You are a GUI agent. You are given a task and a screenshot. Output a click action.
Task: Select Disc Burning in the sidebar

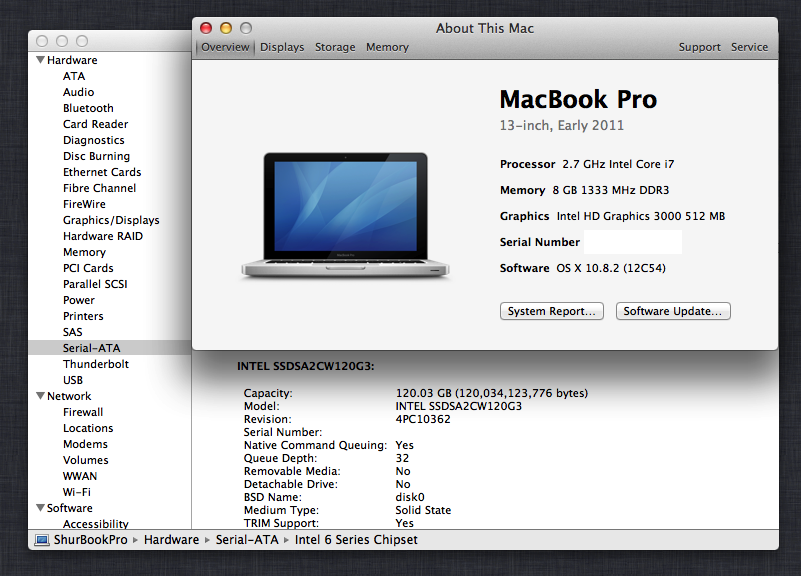97,156
